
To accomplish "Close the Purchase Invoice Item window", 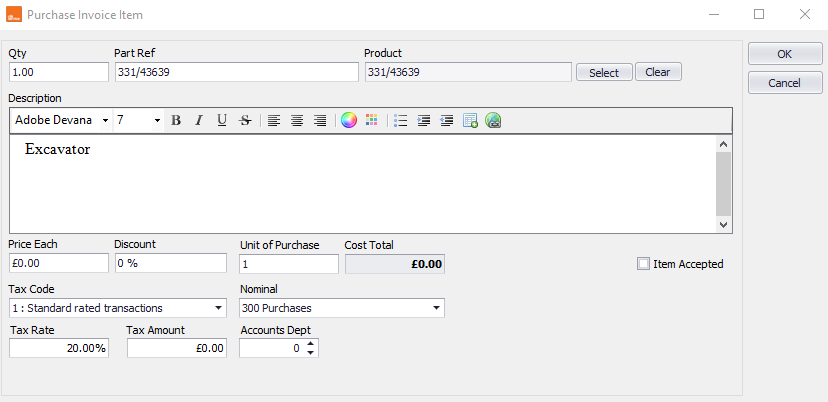I will click(805, 14).
